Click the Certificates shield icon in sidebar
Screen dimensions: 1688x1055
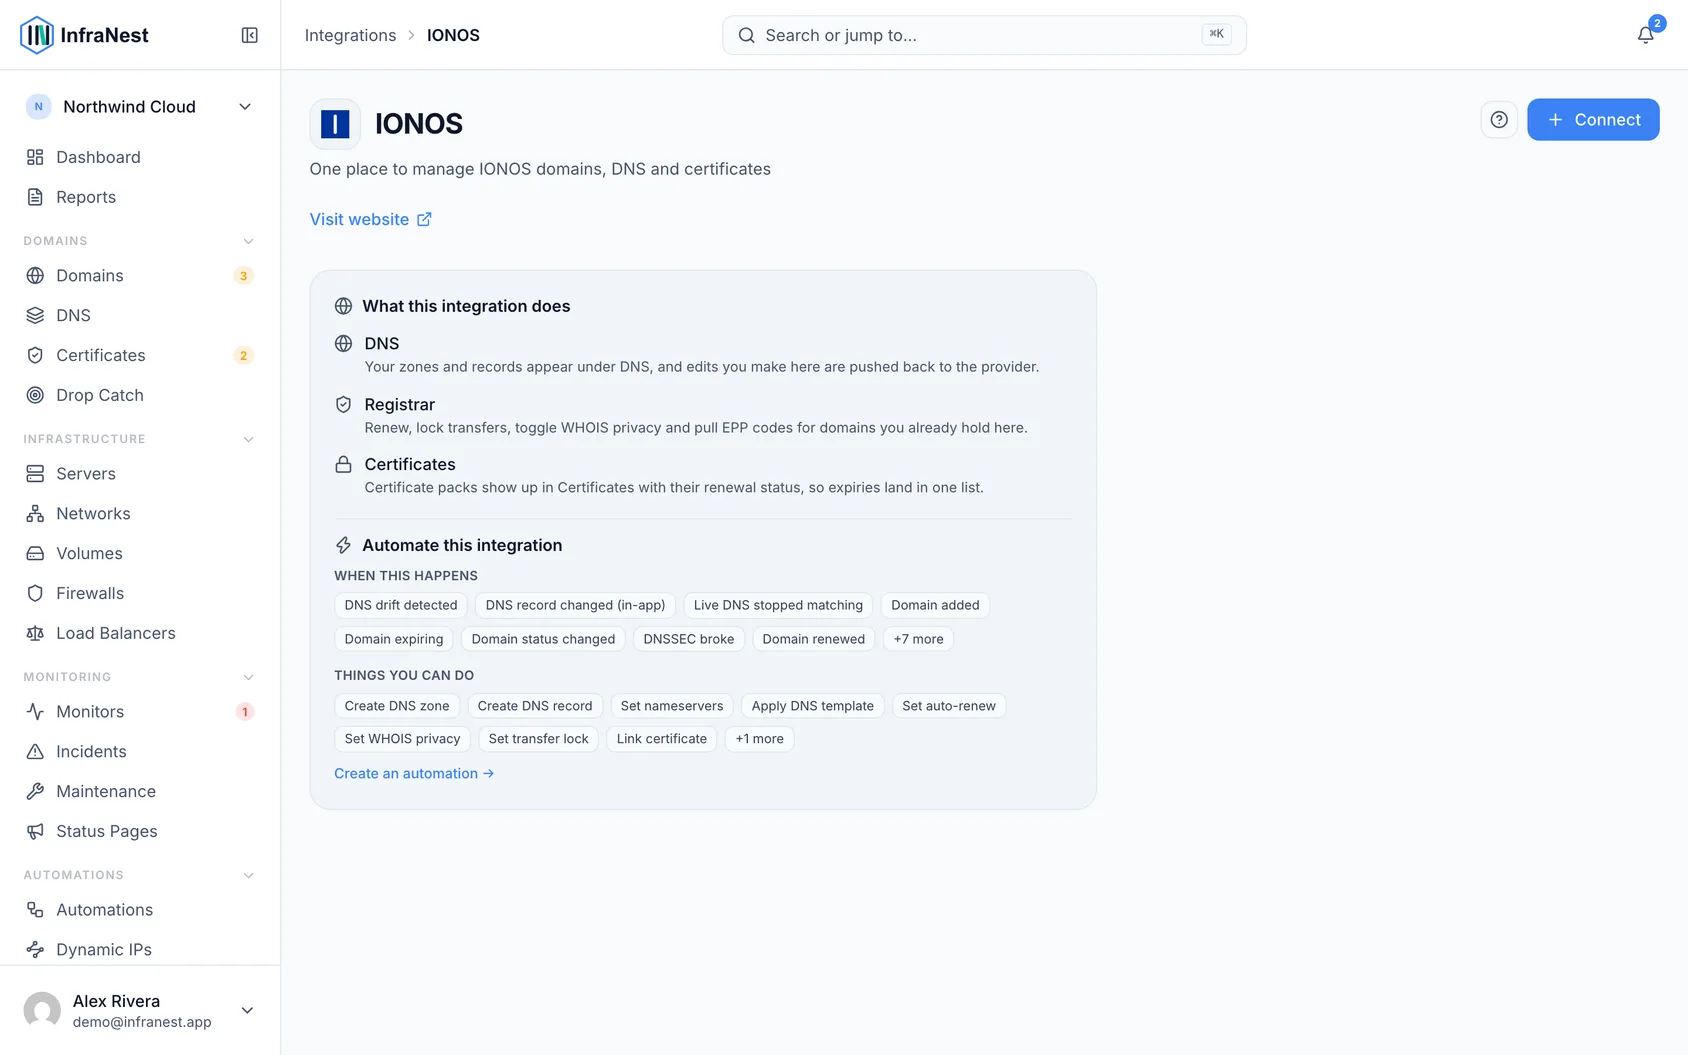point(35,355)
